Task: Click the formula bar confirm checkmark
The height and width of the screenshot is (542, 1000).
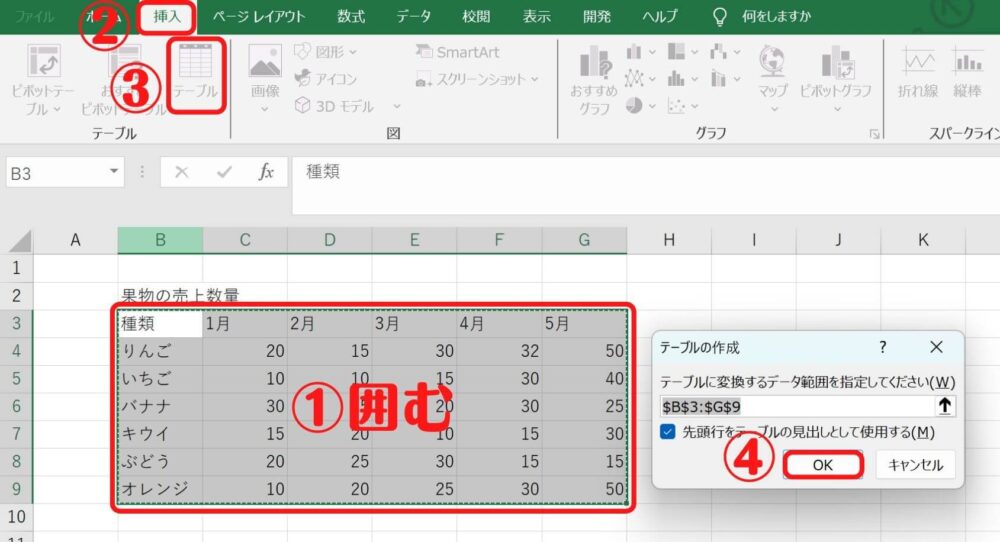Action: pyautogui.click(x=224, y=172)
